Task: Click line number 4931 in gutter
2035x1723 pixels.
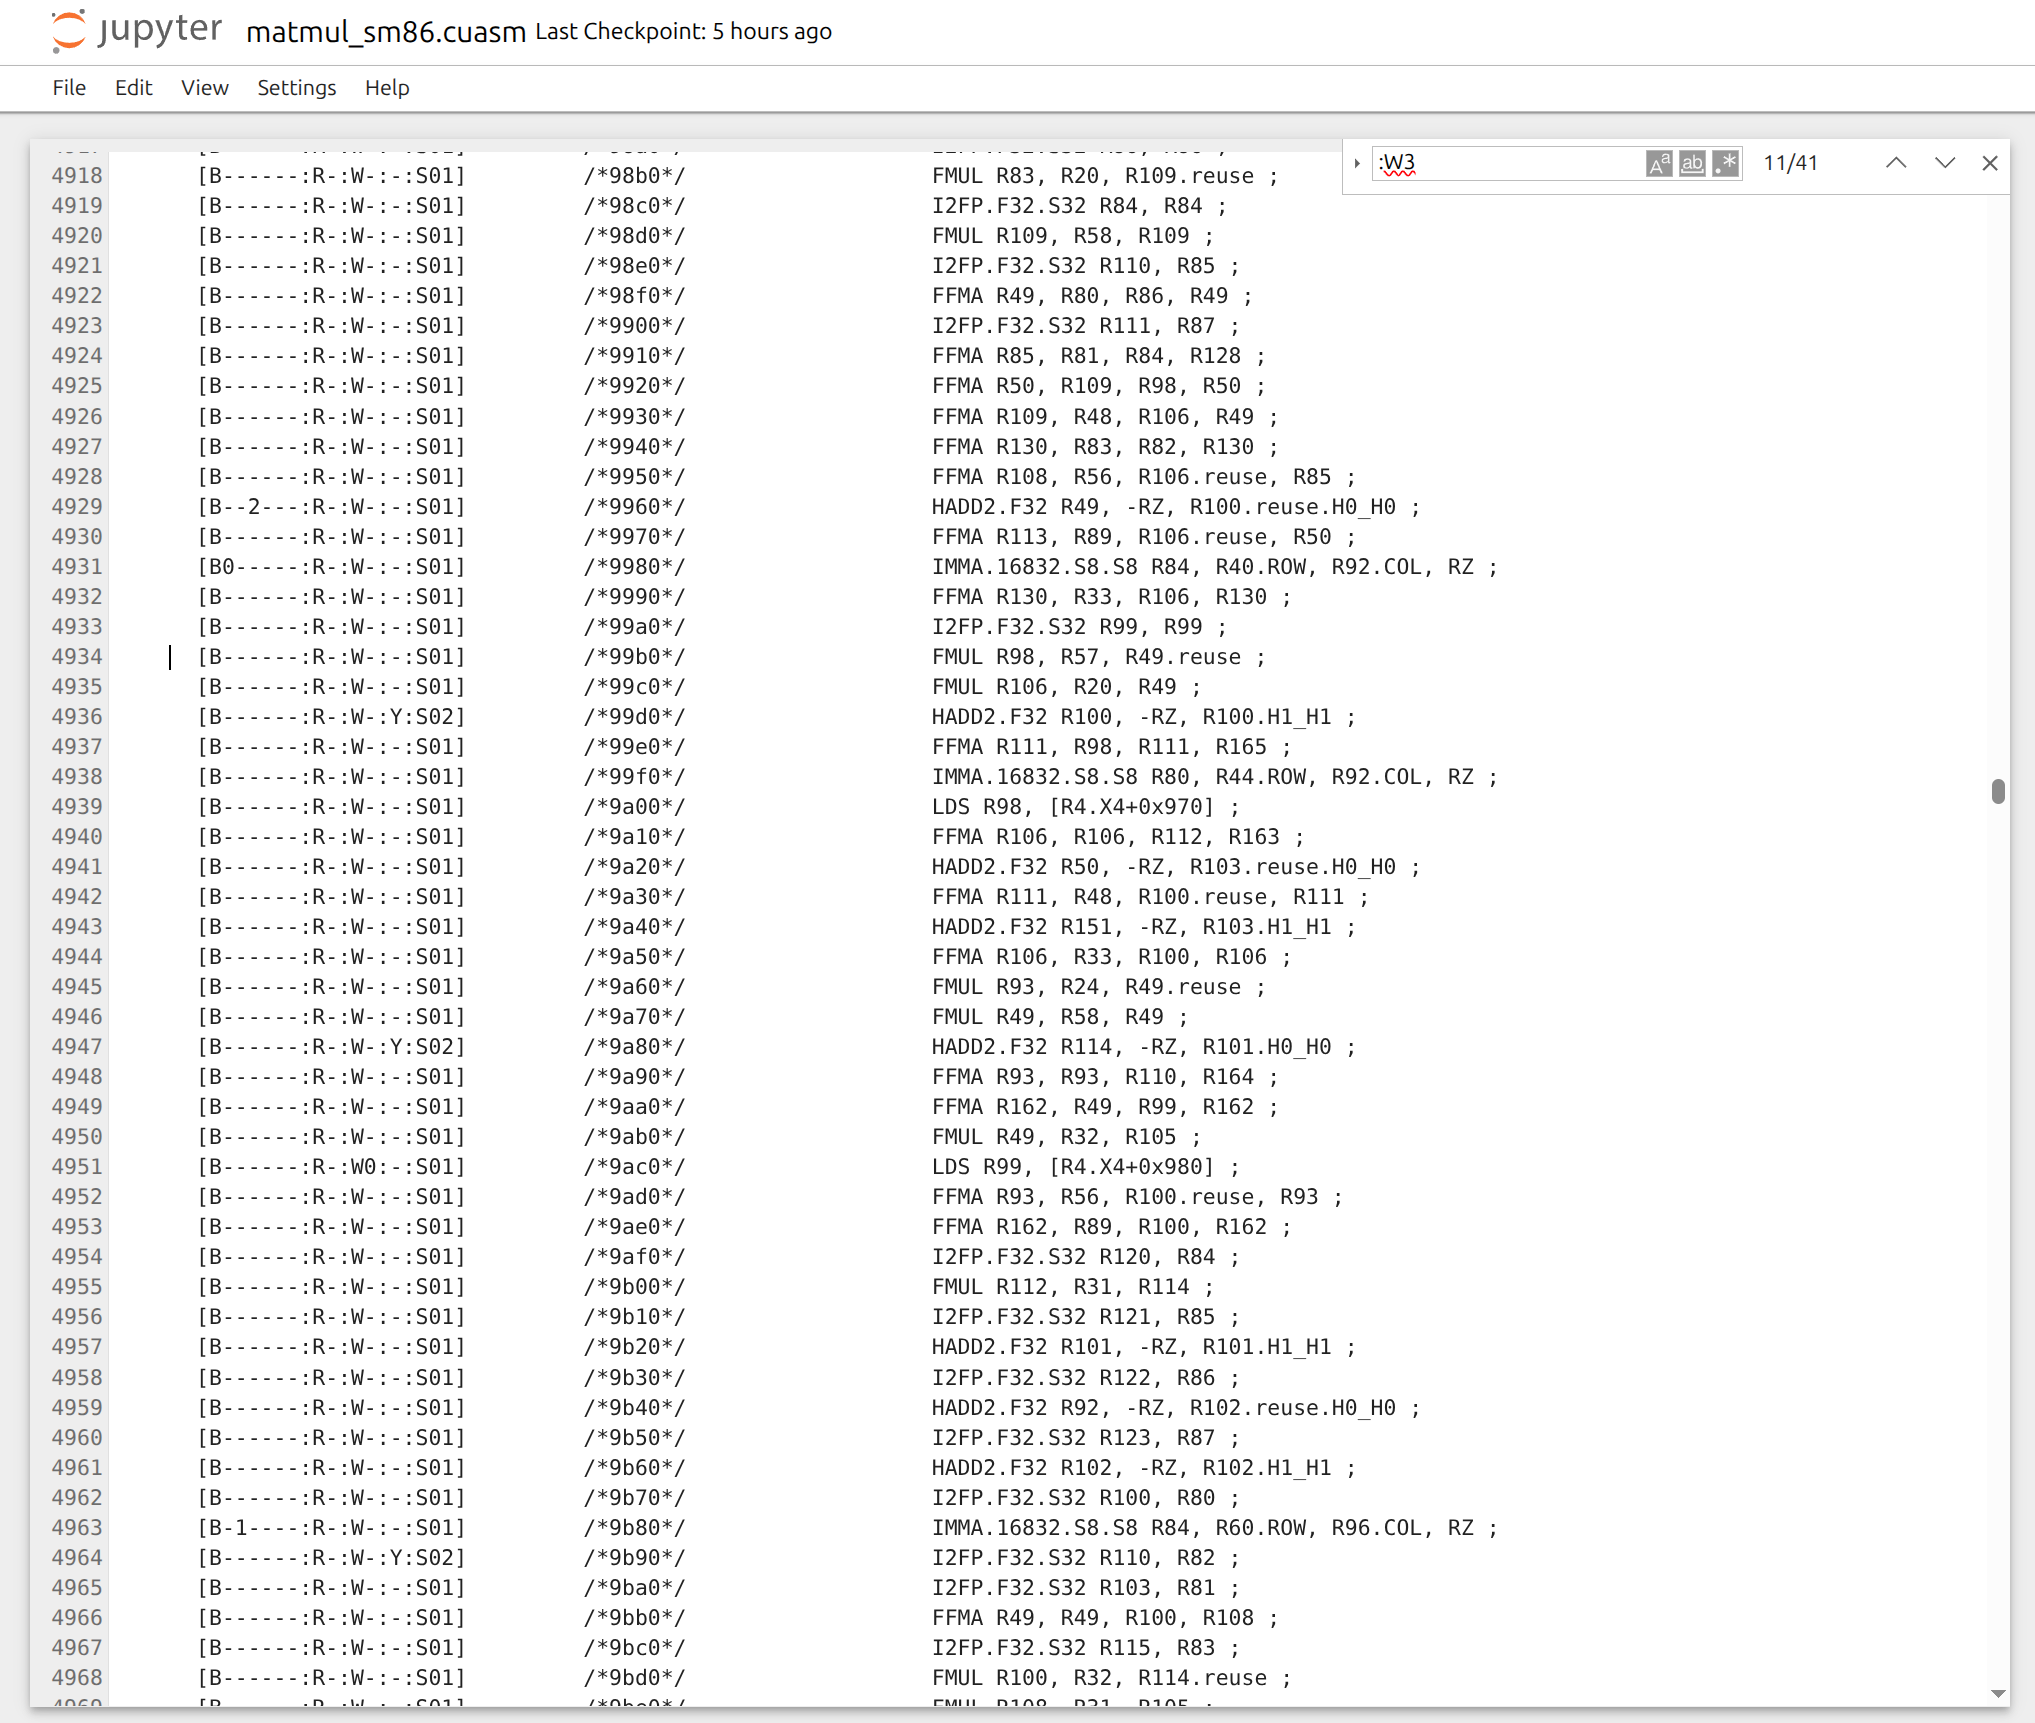Action: 77,567
